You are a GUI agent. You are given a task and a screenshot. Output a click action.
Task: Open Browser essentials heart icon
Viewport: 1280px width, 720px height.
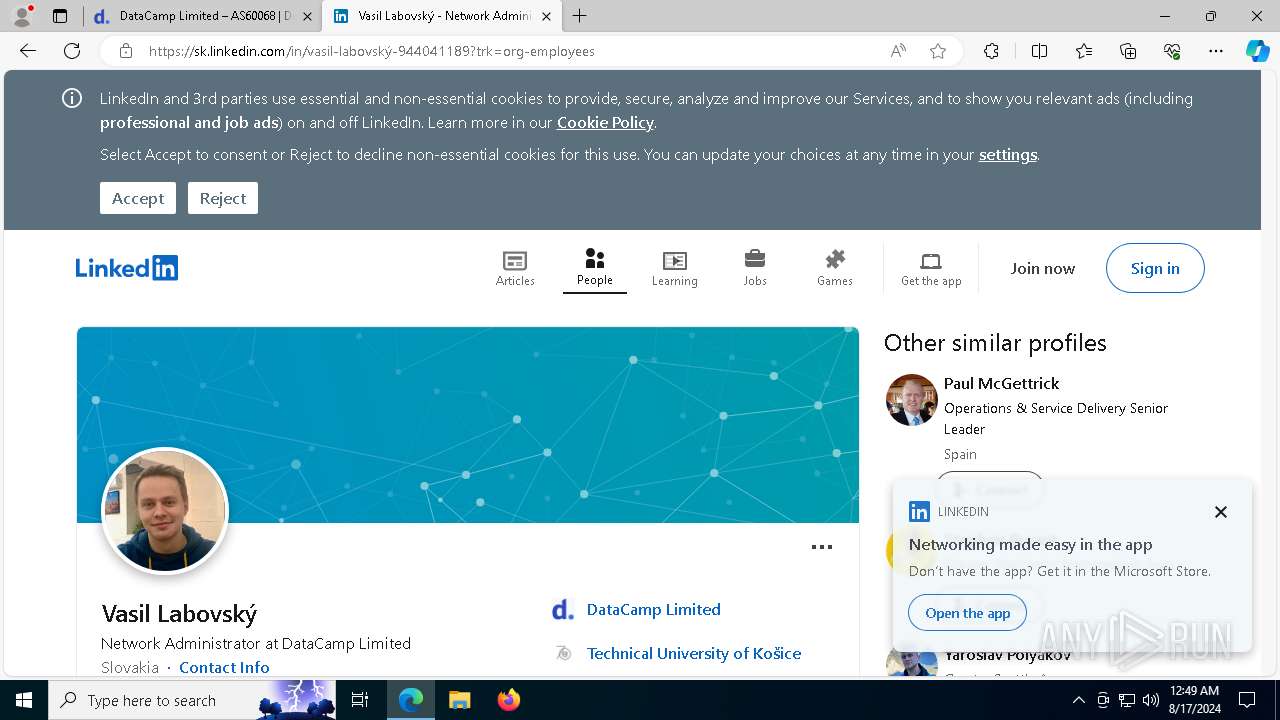point(1172,51)
